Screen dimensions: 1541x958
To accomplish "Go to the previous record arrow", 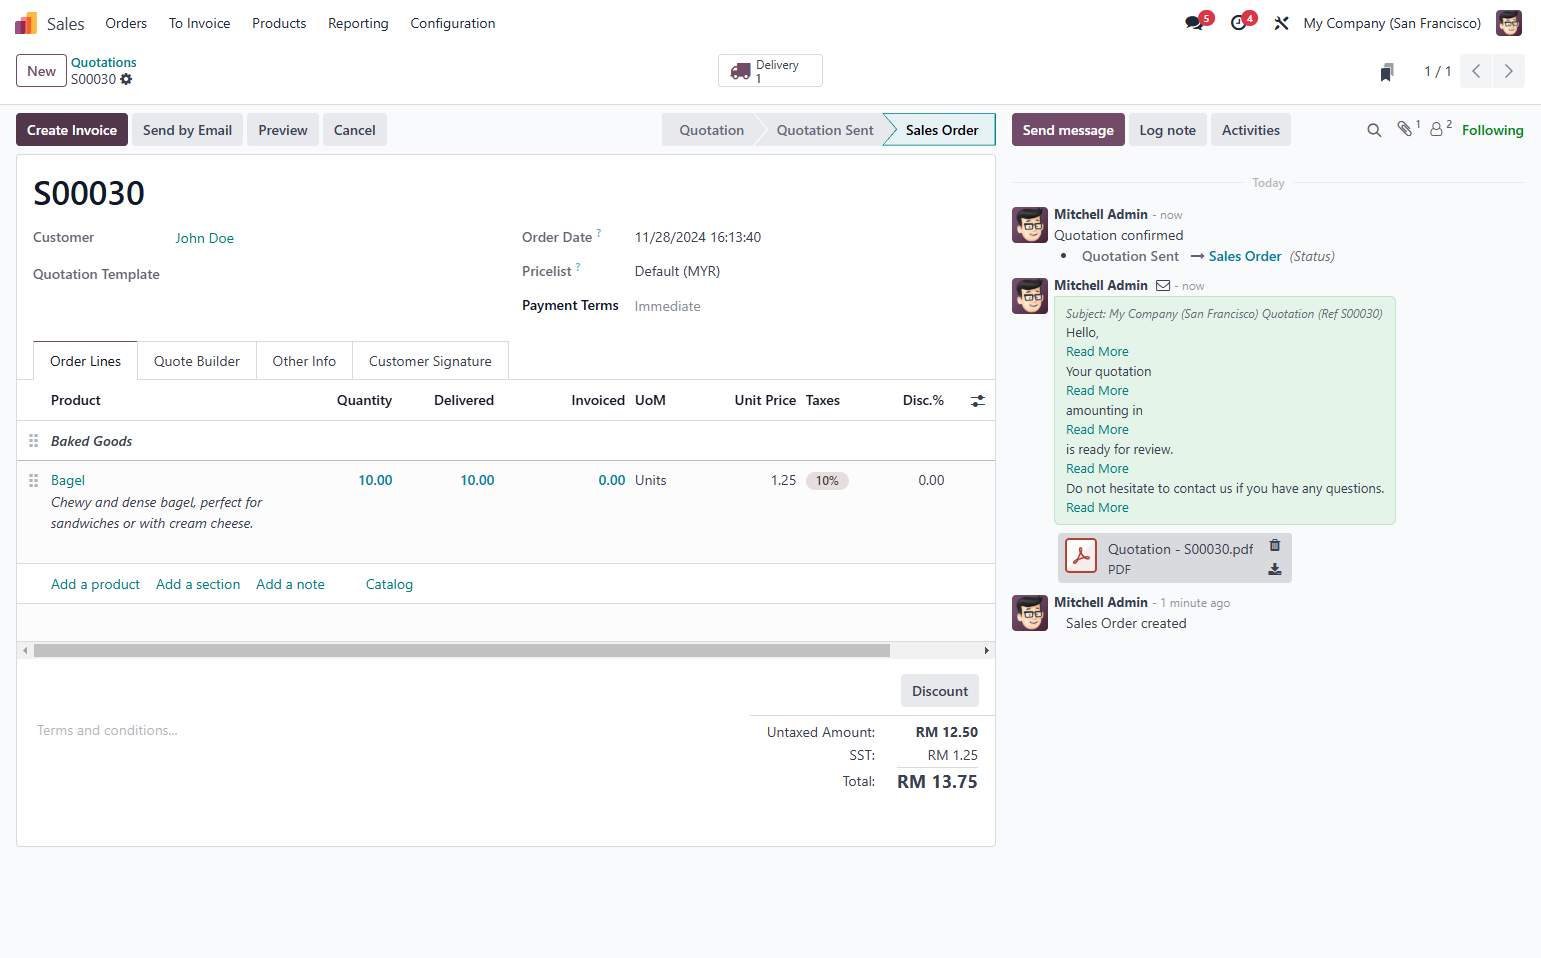I will [1476, 71].
